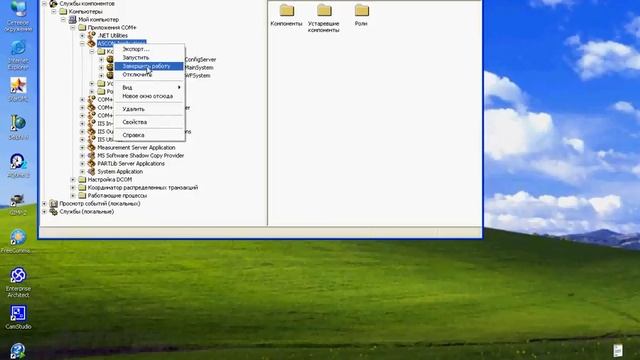Select the Координатор распределенных транзакций label

pos(143,188)
